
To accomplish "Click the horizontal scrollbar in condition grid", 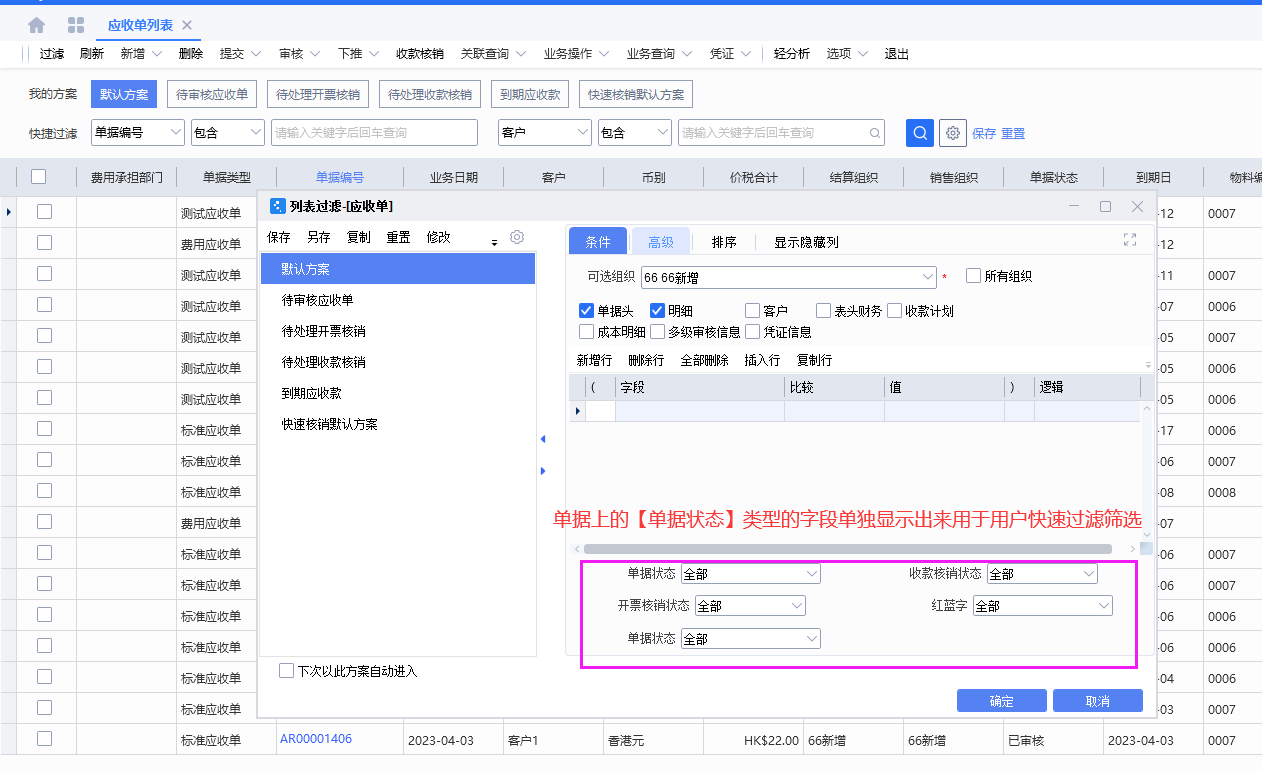I will coord(847,549).
